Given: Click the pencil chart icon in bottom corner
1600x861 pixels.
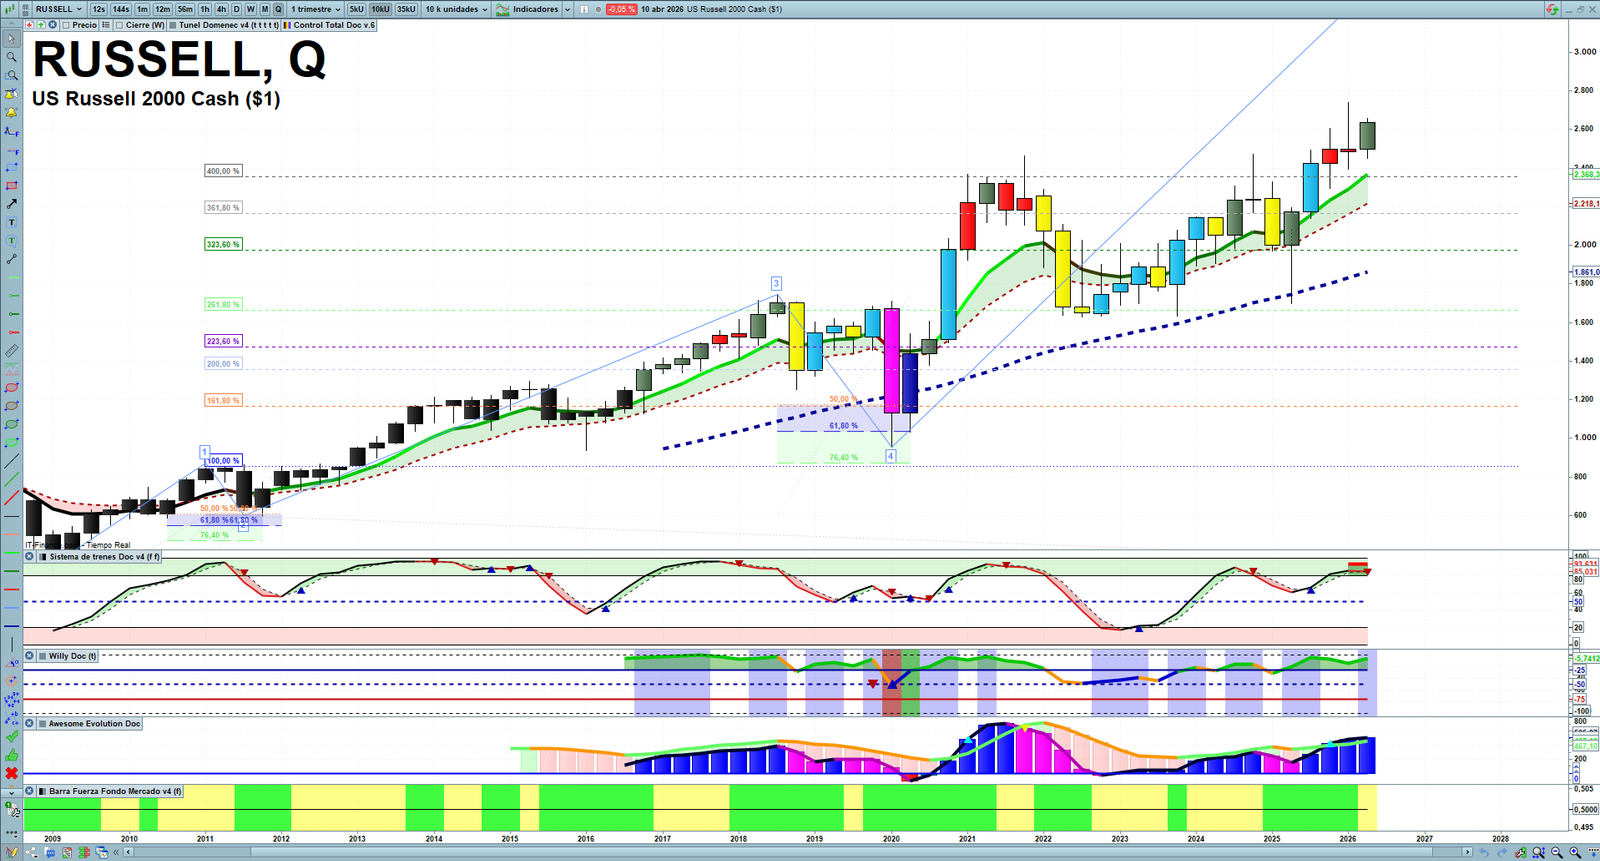Looking at the screenshot, I should pos(12,853).
